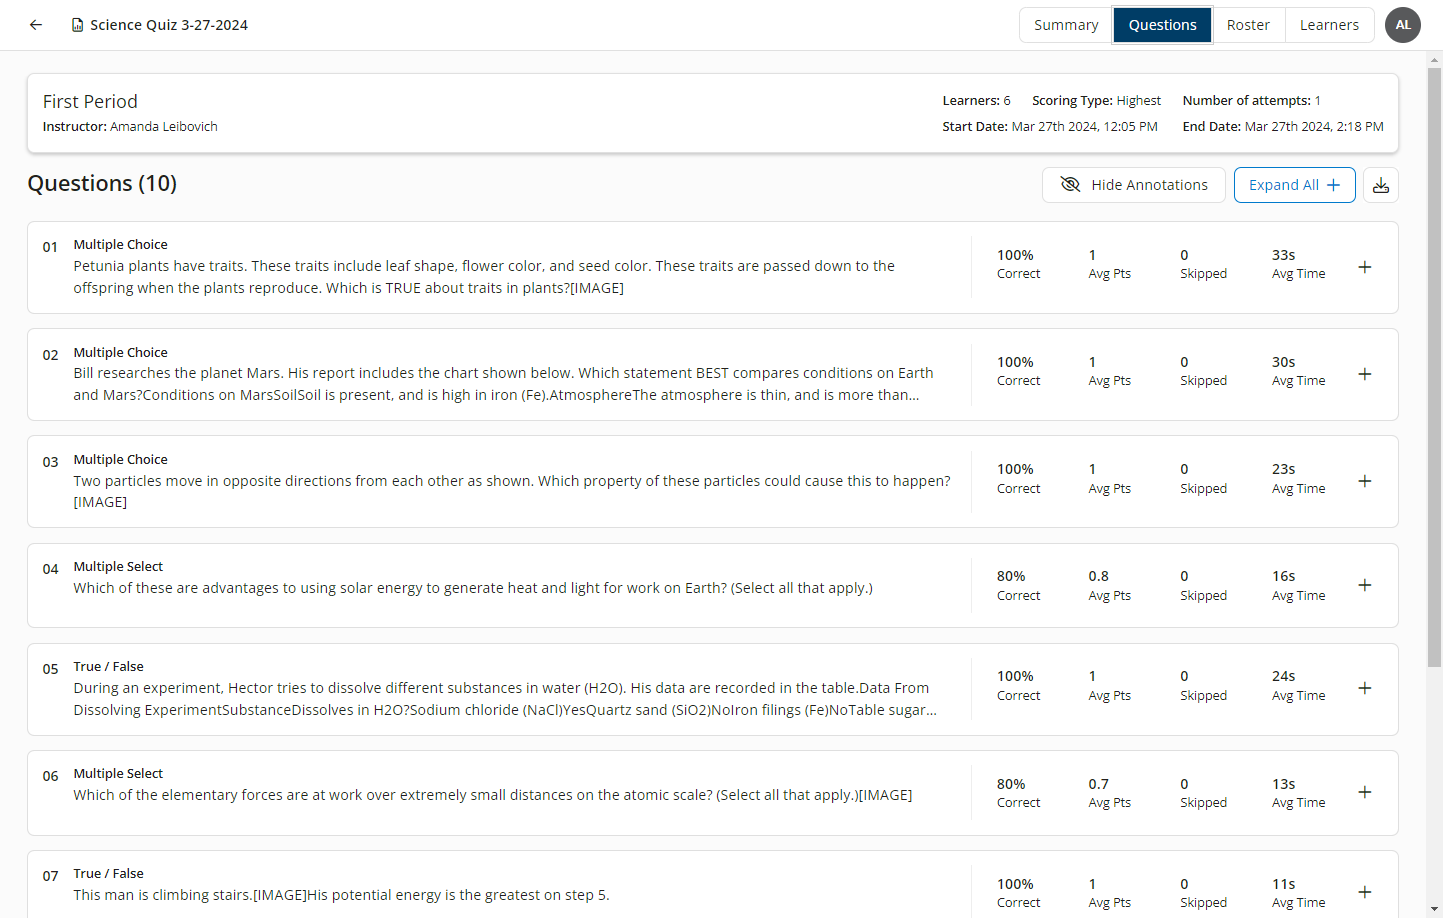The height and width of the screenshot is (918, 1443).
Task: Expand question 03 plus icon
Action: click(1364, 481)
